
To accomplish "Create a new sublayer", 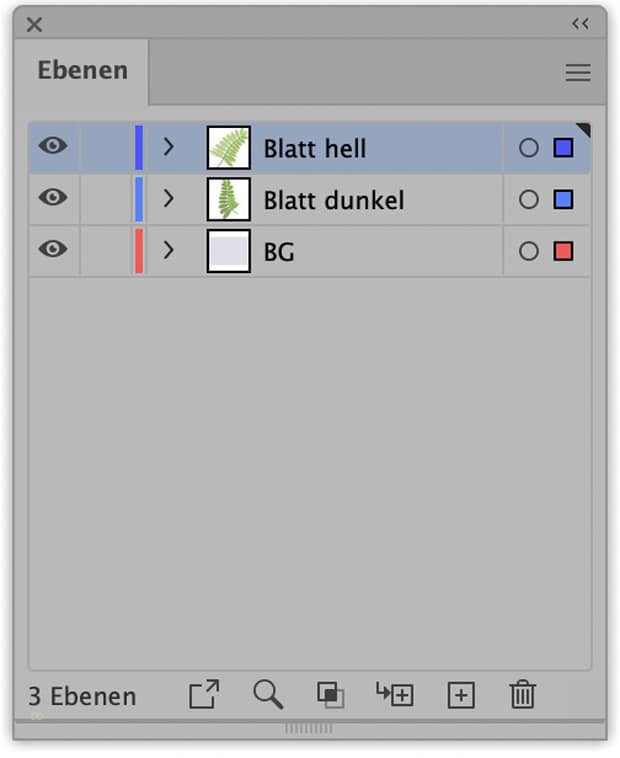I will tap(394, 694).
